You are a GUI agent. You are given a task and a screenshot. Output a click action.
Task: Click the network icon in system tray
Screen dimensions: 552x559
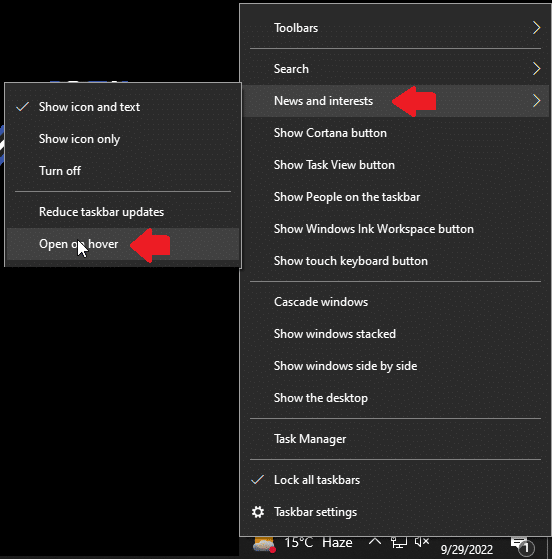click(399, 543)
